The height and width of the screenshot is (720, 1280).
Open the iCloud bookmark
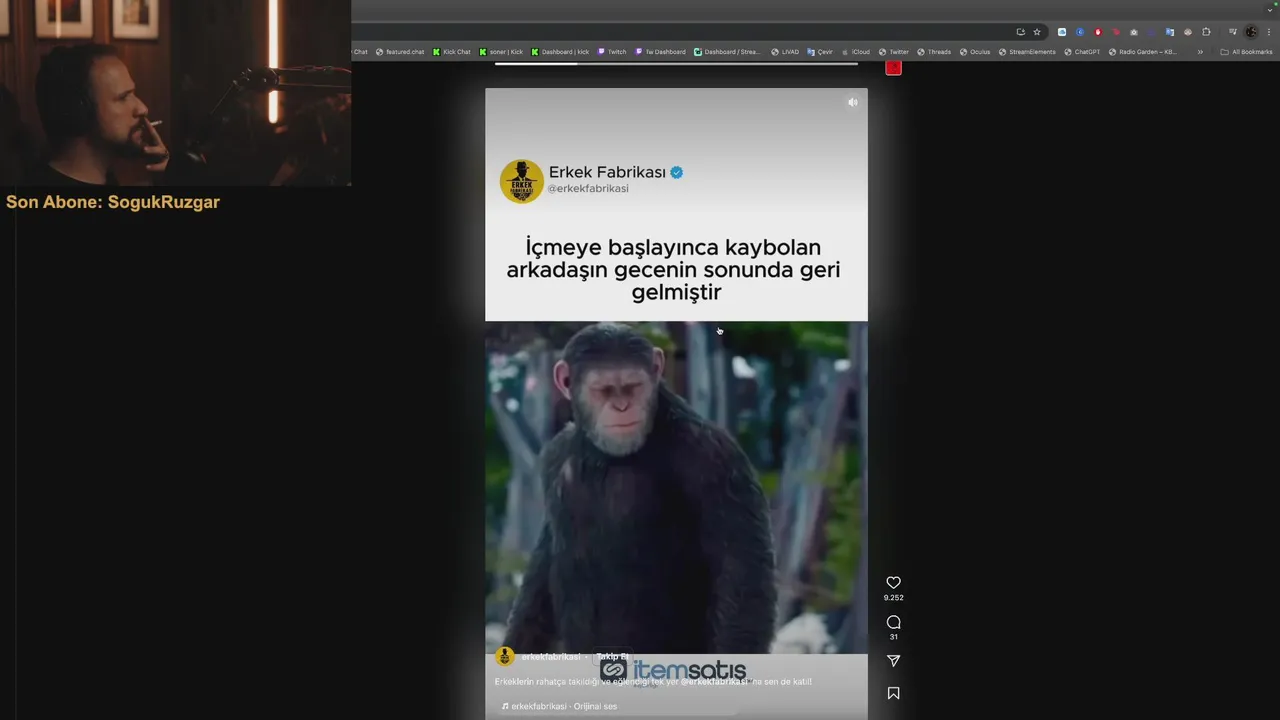(855, 52)
